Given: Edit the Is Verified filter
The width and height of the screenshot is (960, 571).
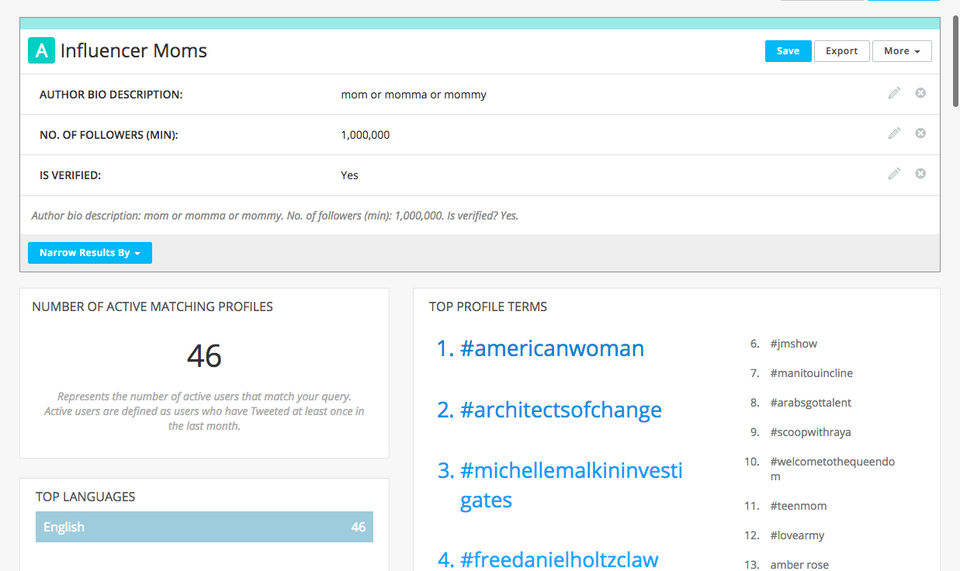Looking at the screenshot, I should [x=894, y=173].
